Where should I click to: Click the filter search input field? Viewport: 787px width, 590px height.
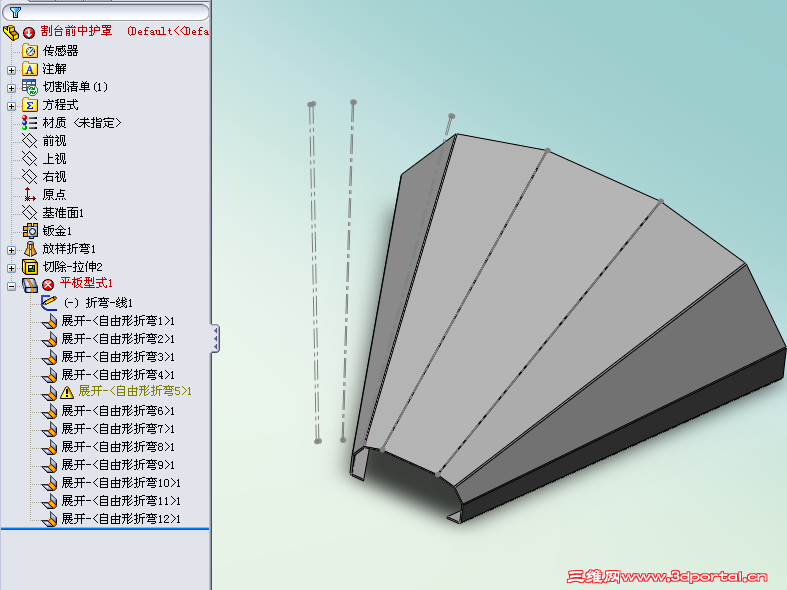click(x=105, y=12)
